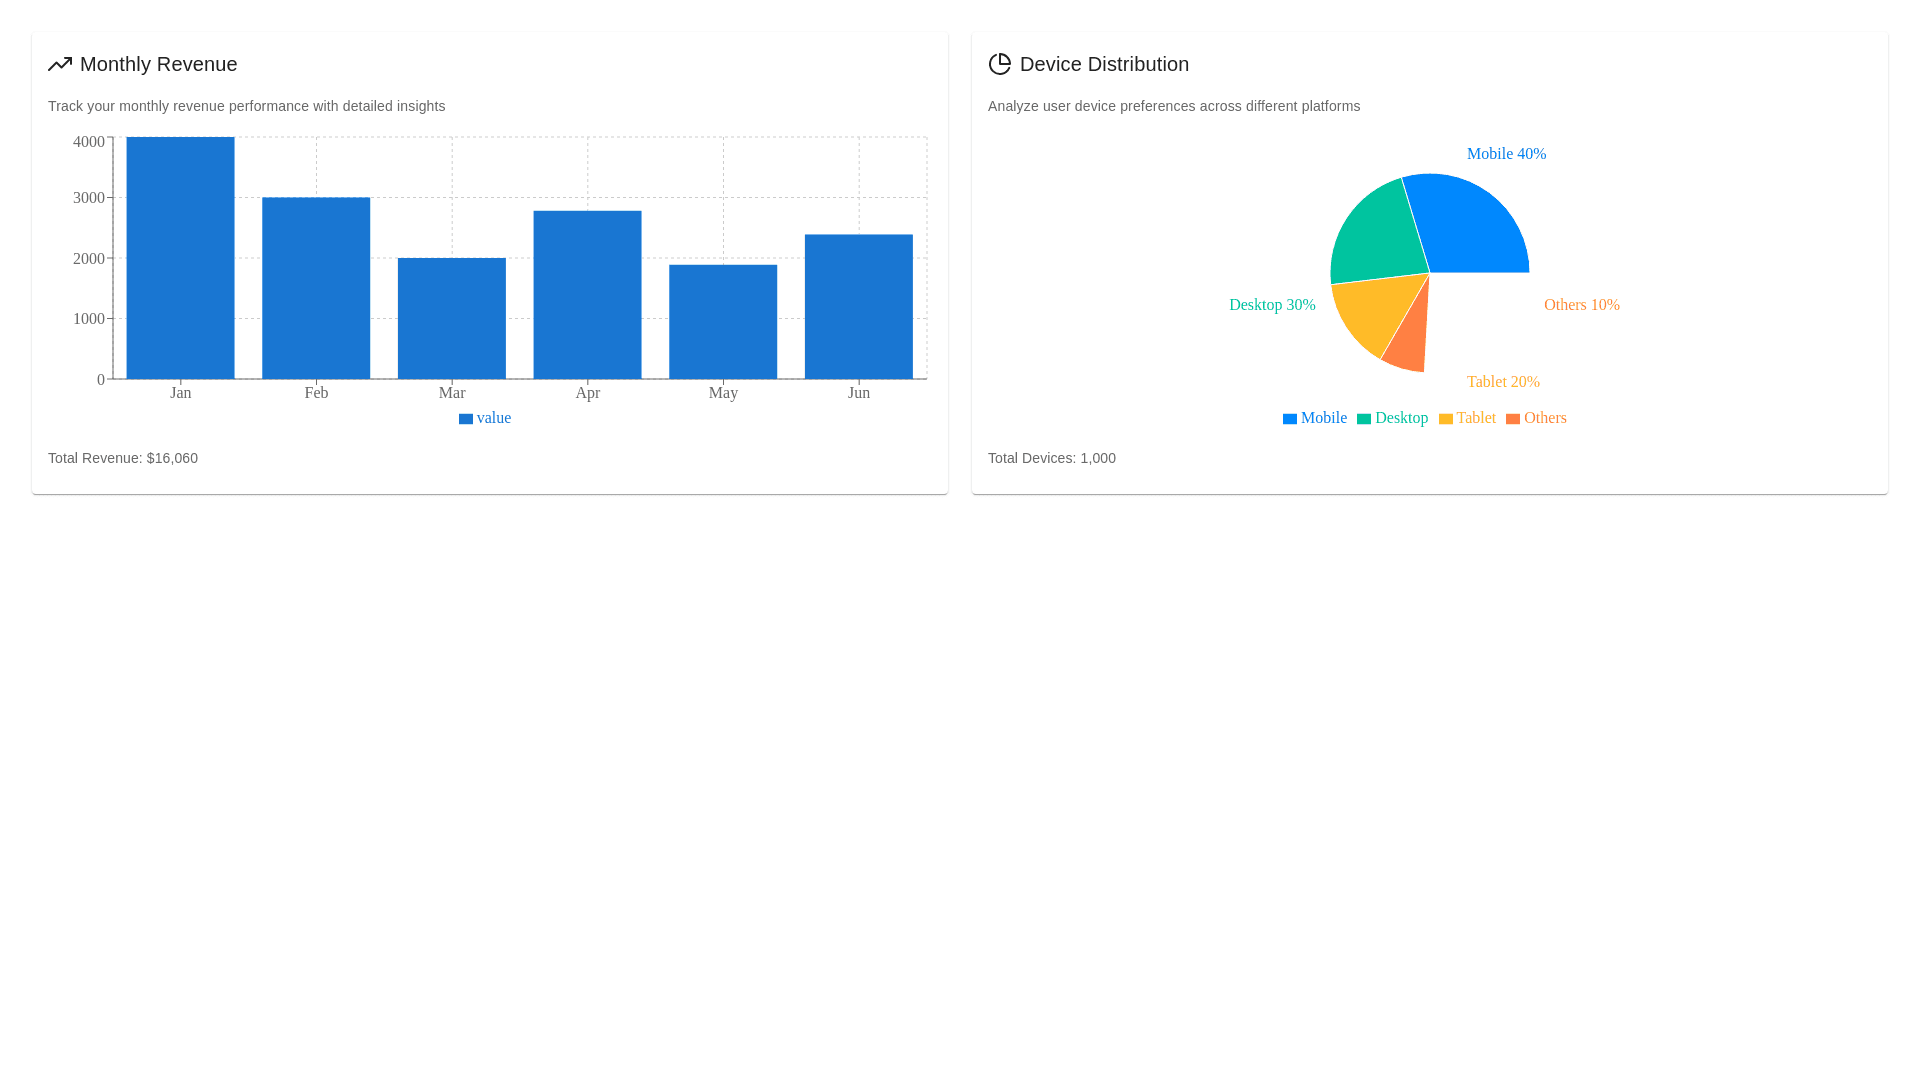Click the 'Total Revenue: $16,060' text
This screenshot has height=1080, width=1920.
pyautogui.click(x=123, y=458)
